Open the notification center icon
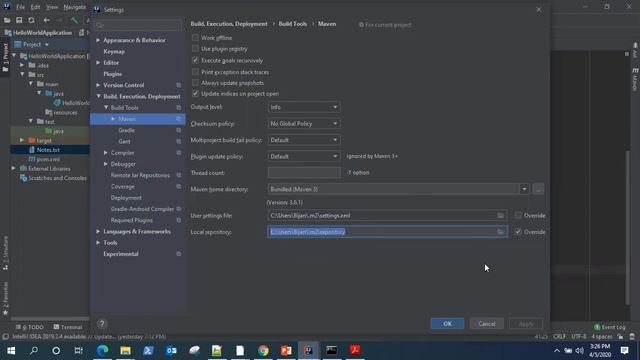Image resolution: width=640 pixels, height=360 pixels. (x=624, y=350)
